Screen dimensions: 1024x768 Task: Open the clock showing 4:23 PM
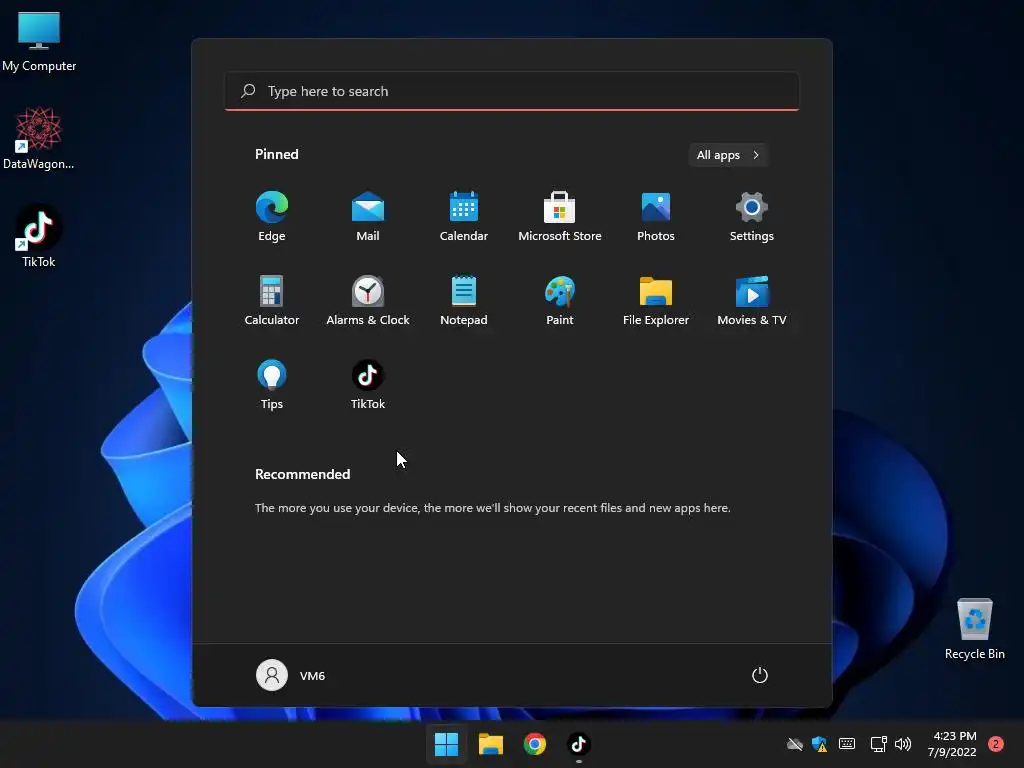[x=952, y=744]
